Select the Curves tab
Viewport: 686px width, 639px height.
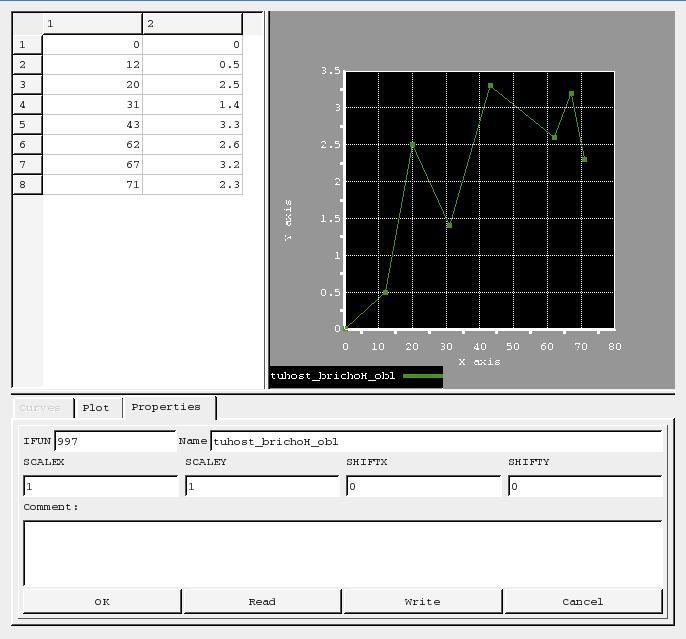pos(42,408)
